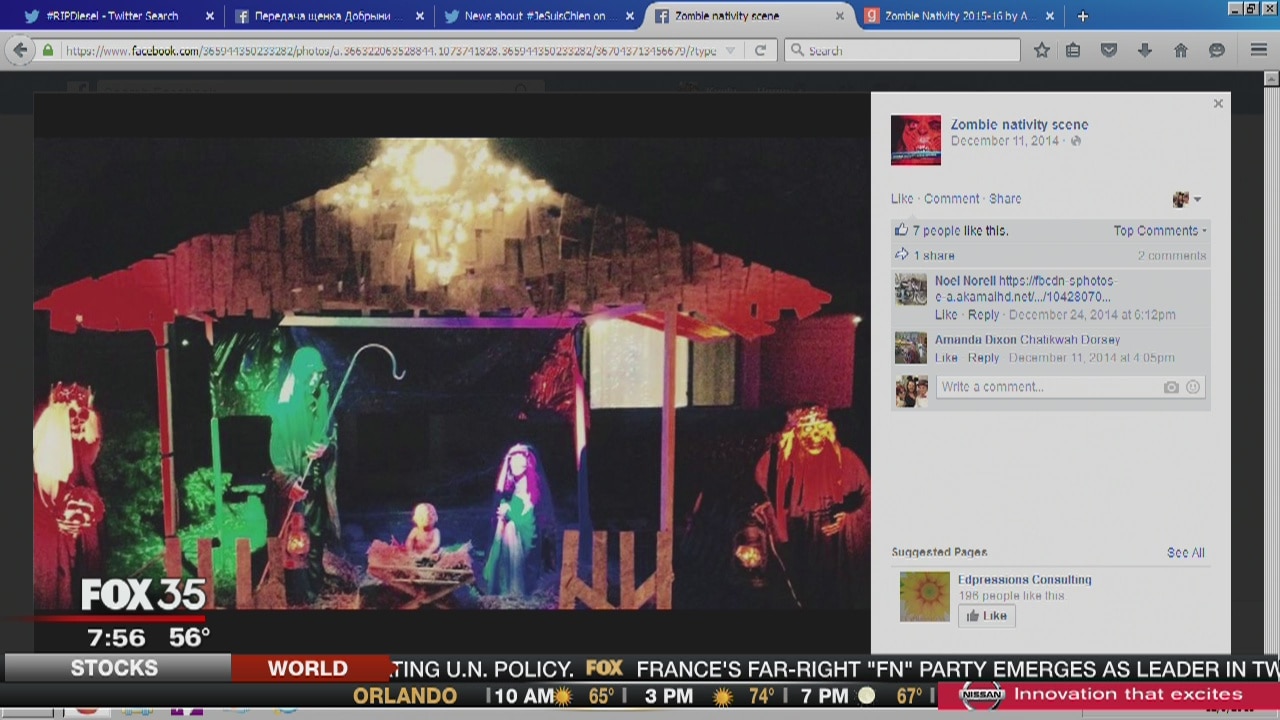Like Noel Norell's comment
The height and width of the screenshot is (720, 1280).
945,315
